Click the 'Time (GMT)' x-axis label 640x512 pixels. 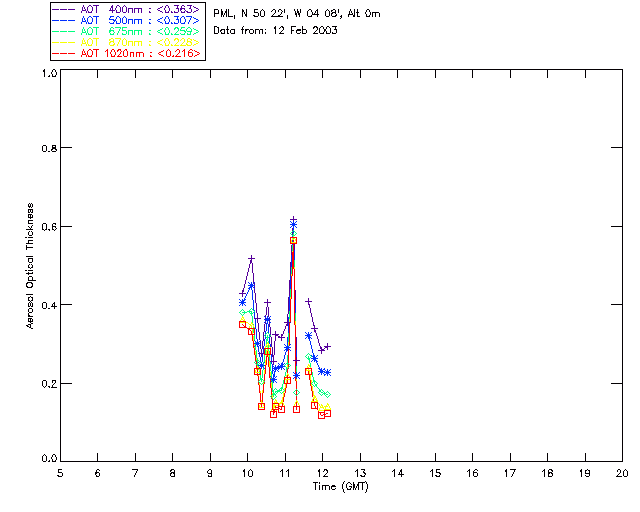pos(341,487)
